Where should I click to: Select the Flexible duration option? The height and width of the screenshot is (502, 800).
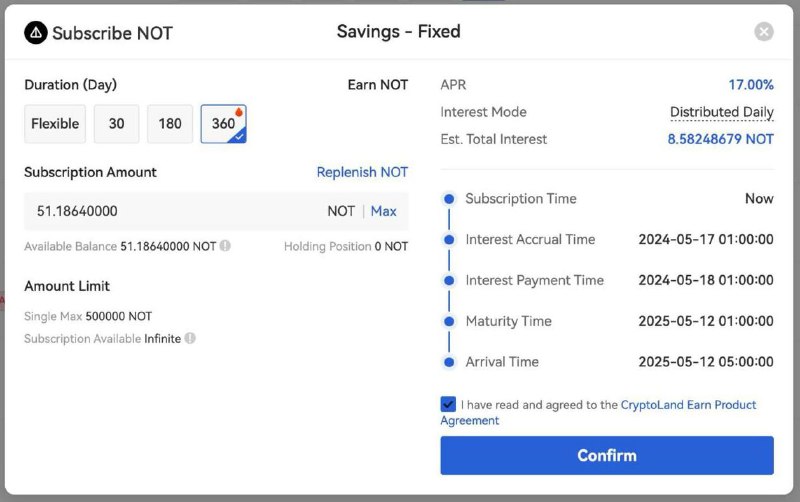55,124
